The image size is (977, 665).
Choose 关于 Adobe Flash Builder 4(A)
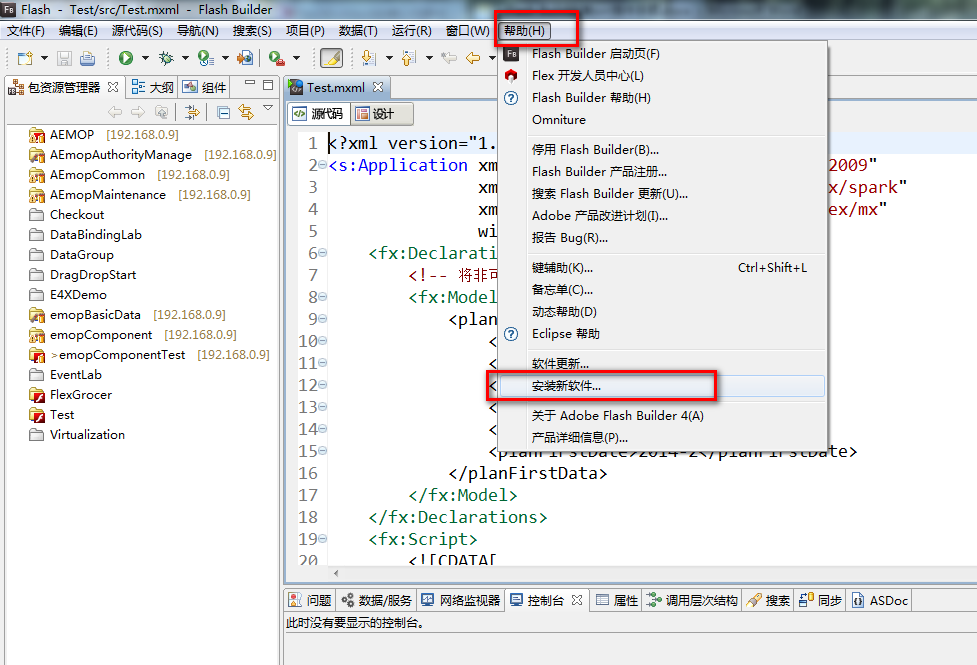[x=662, y=415]
